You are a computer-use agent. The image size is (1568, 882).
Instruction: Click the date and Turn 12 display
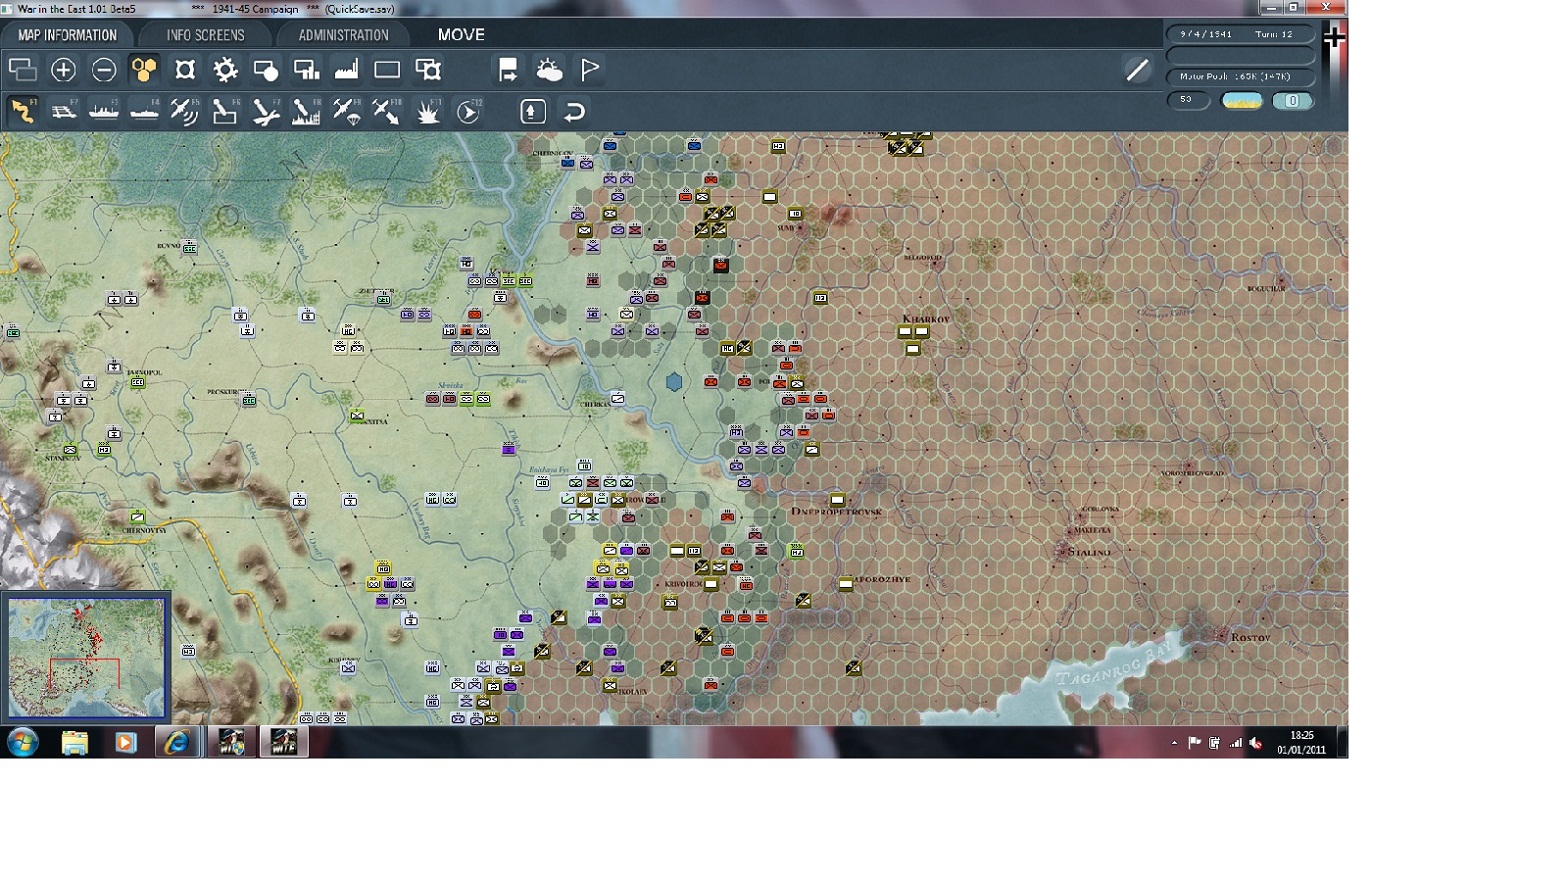[1241, 34]
